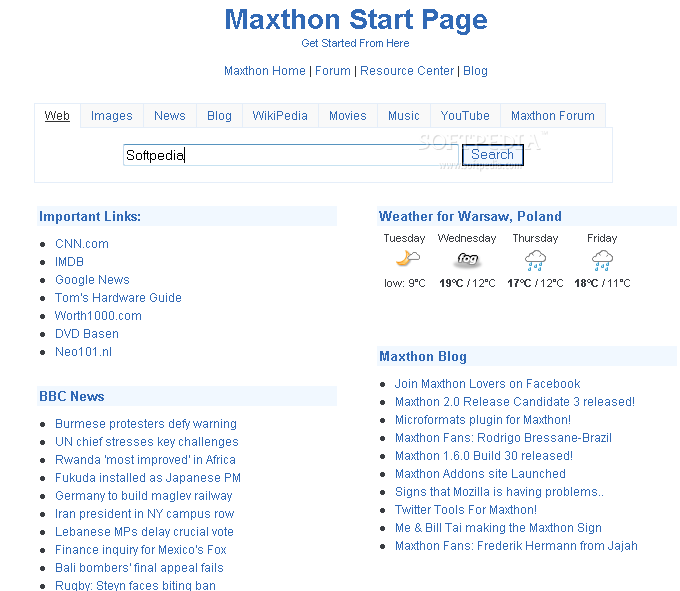Open Me & Bill Tai Maxthon Sign post
The image size is (680, 591).
pyautogui.click(x=498, y=528)
